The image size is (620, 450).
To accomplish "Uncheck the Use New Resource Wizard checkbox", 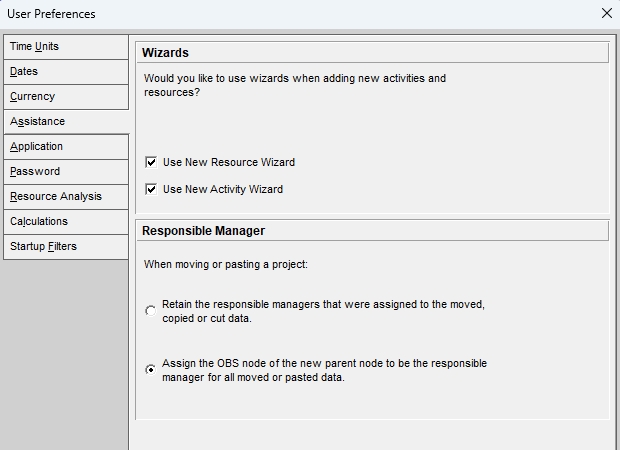I will tap(151, 162).
